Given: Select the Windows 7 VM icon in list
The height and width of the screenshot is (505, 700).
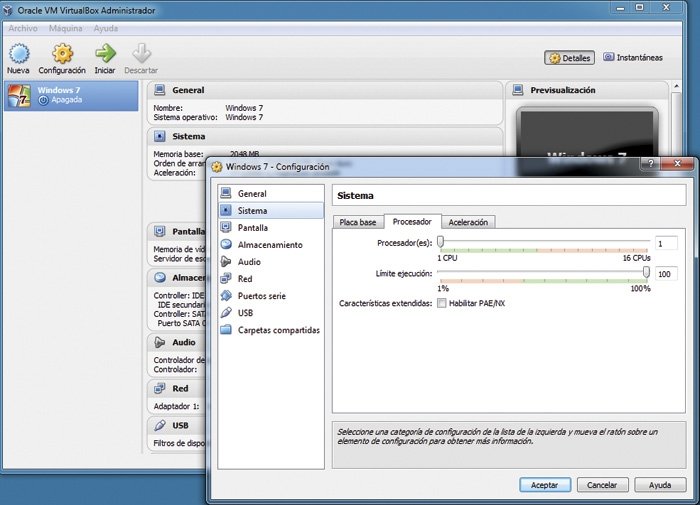Looking at the screenshot, I should (19, 95).
